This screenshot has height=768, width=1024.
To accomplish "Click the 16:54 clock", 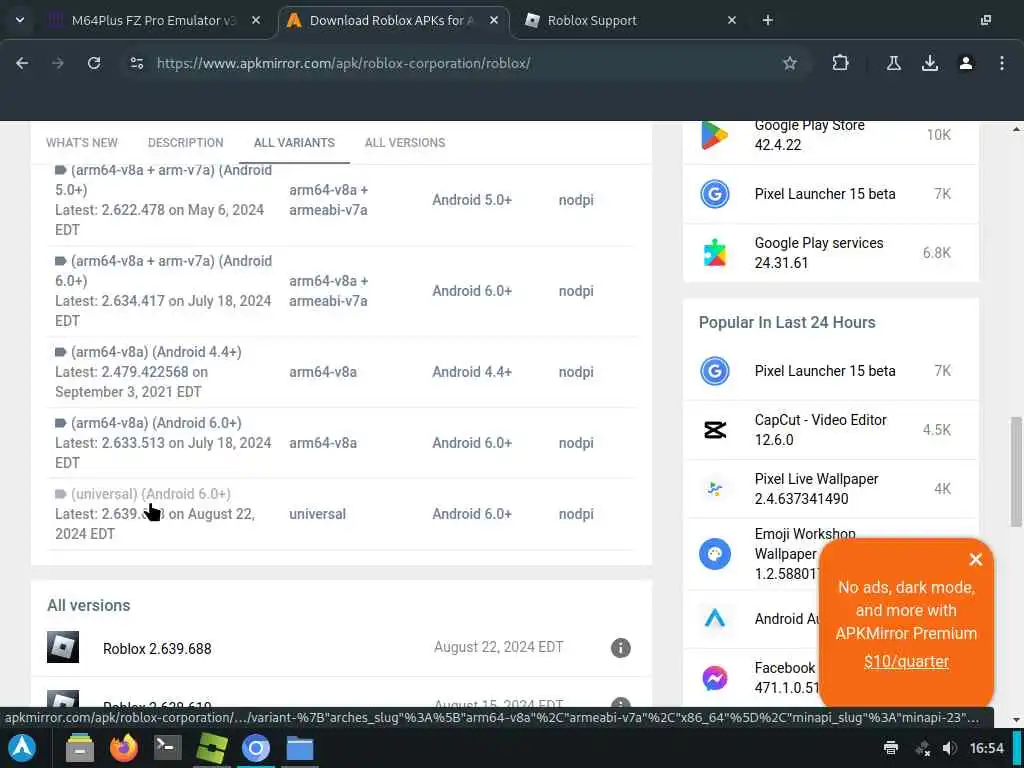I will [x=986, y=748].
